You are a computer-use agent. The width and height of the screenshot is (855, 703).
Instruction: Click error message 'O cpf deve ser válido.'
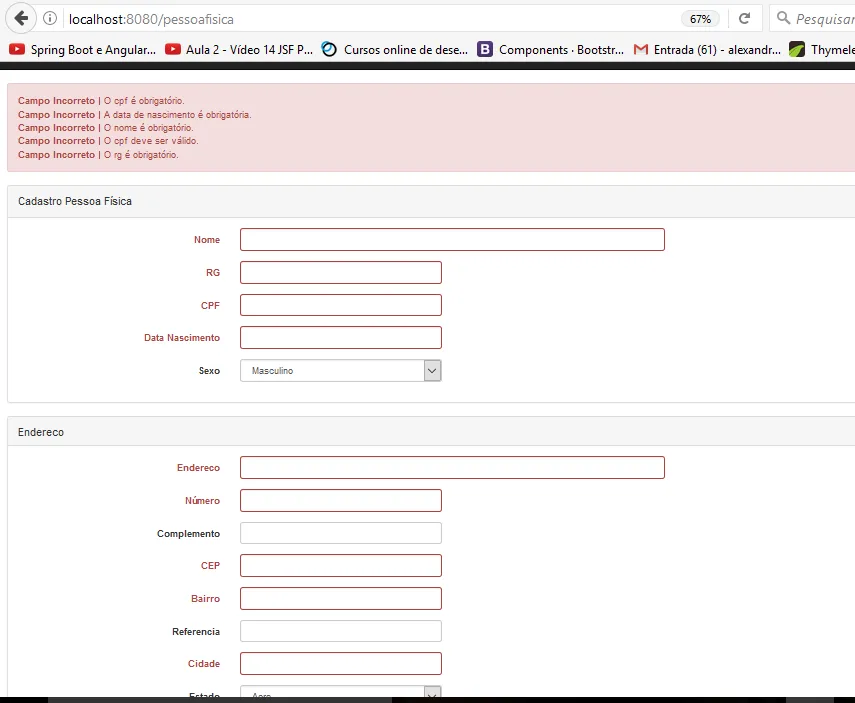coord(151,141)
